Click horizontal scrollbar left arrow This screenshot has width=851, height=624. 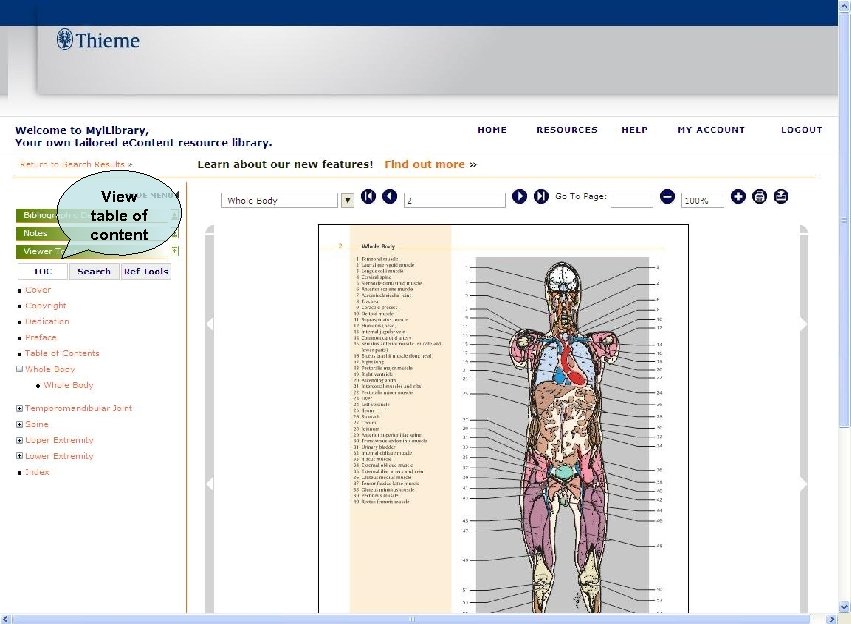pyautogui.click(x=5, y=619)
